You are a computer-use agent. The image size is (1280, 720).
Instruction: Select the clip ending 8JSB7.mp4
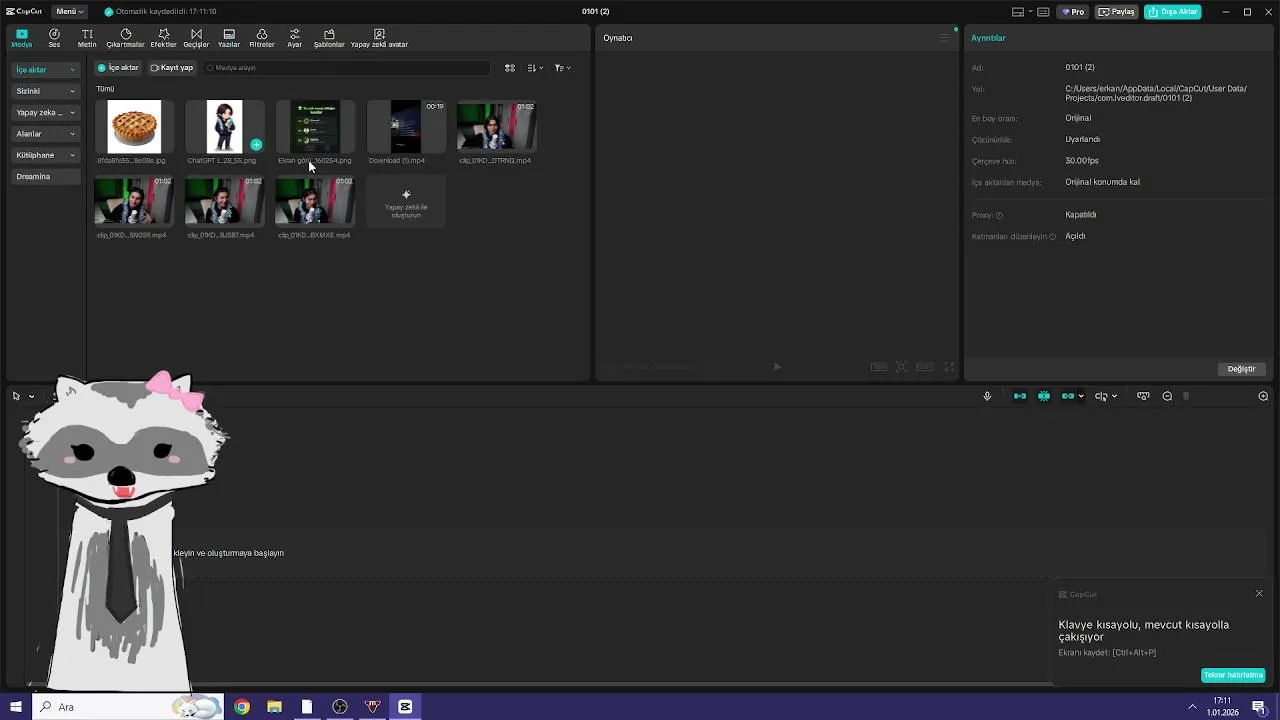(224, 201)
